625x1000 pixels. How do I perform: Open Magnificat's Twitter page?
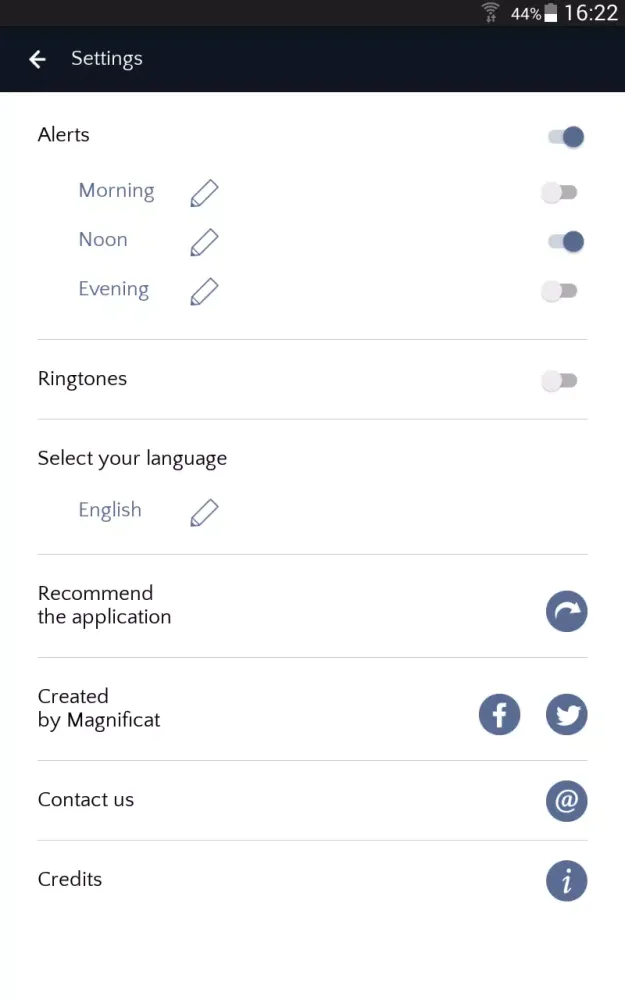566,714
